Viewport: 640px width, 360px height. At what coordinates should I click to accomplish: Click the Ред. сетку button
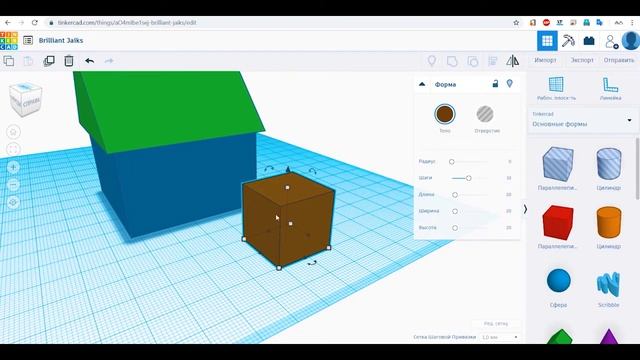(x=496, y=323)
